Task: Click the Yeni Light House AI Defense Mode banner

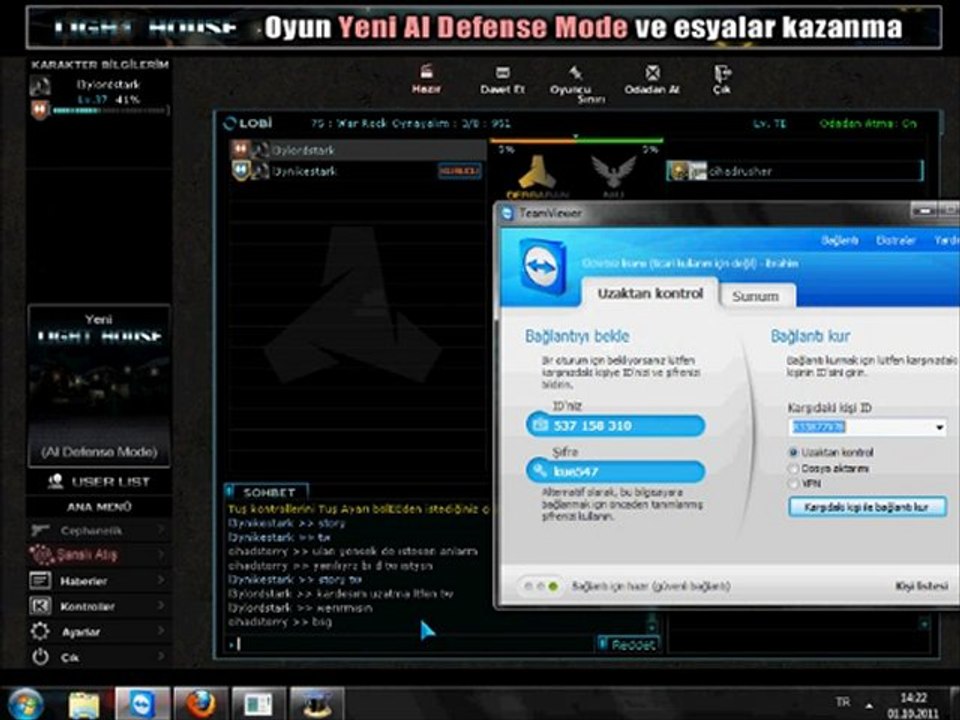Action: (x=99, y=386)
